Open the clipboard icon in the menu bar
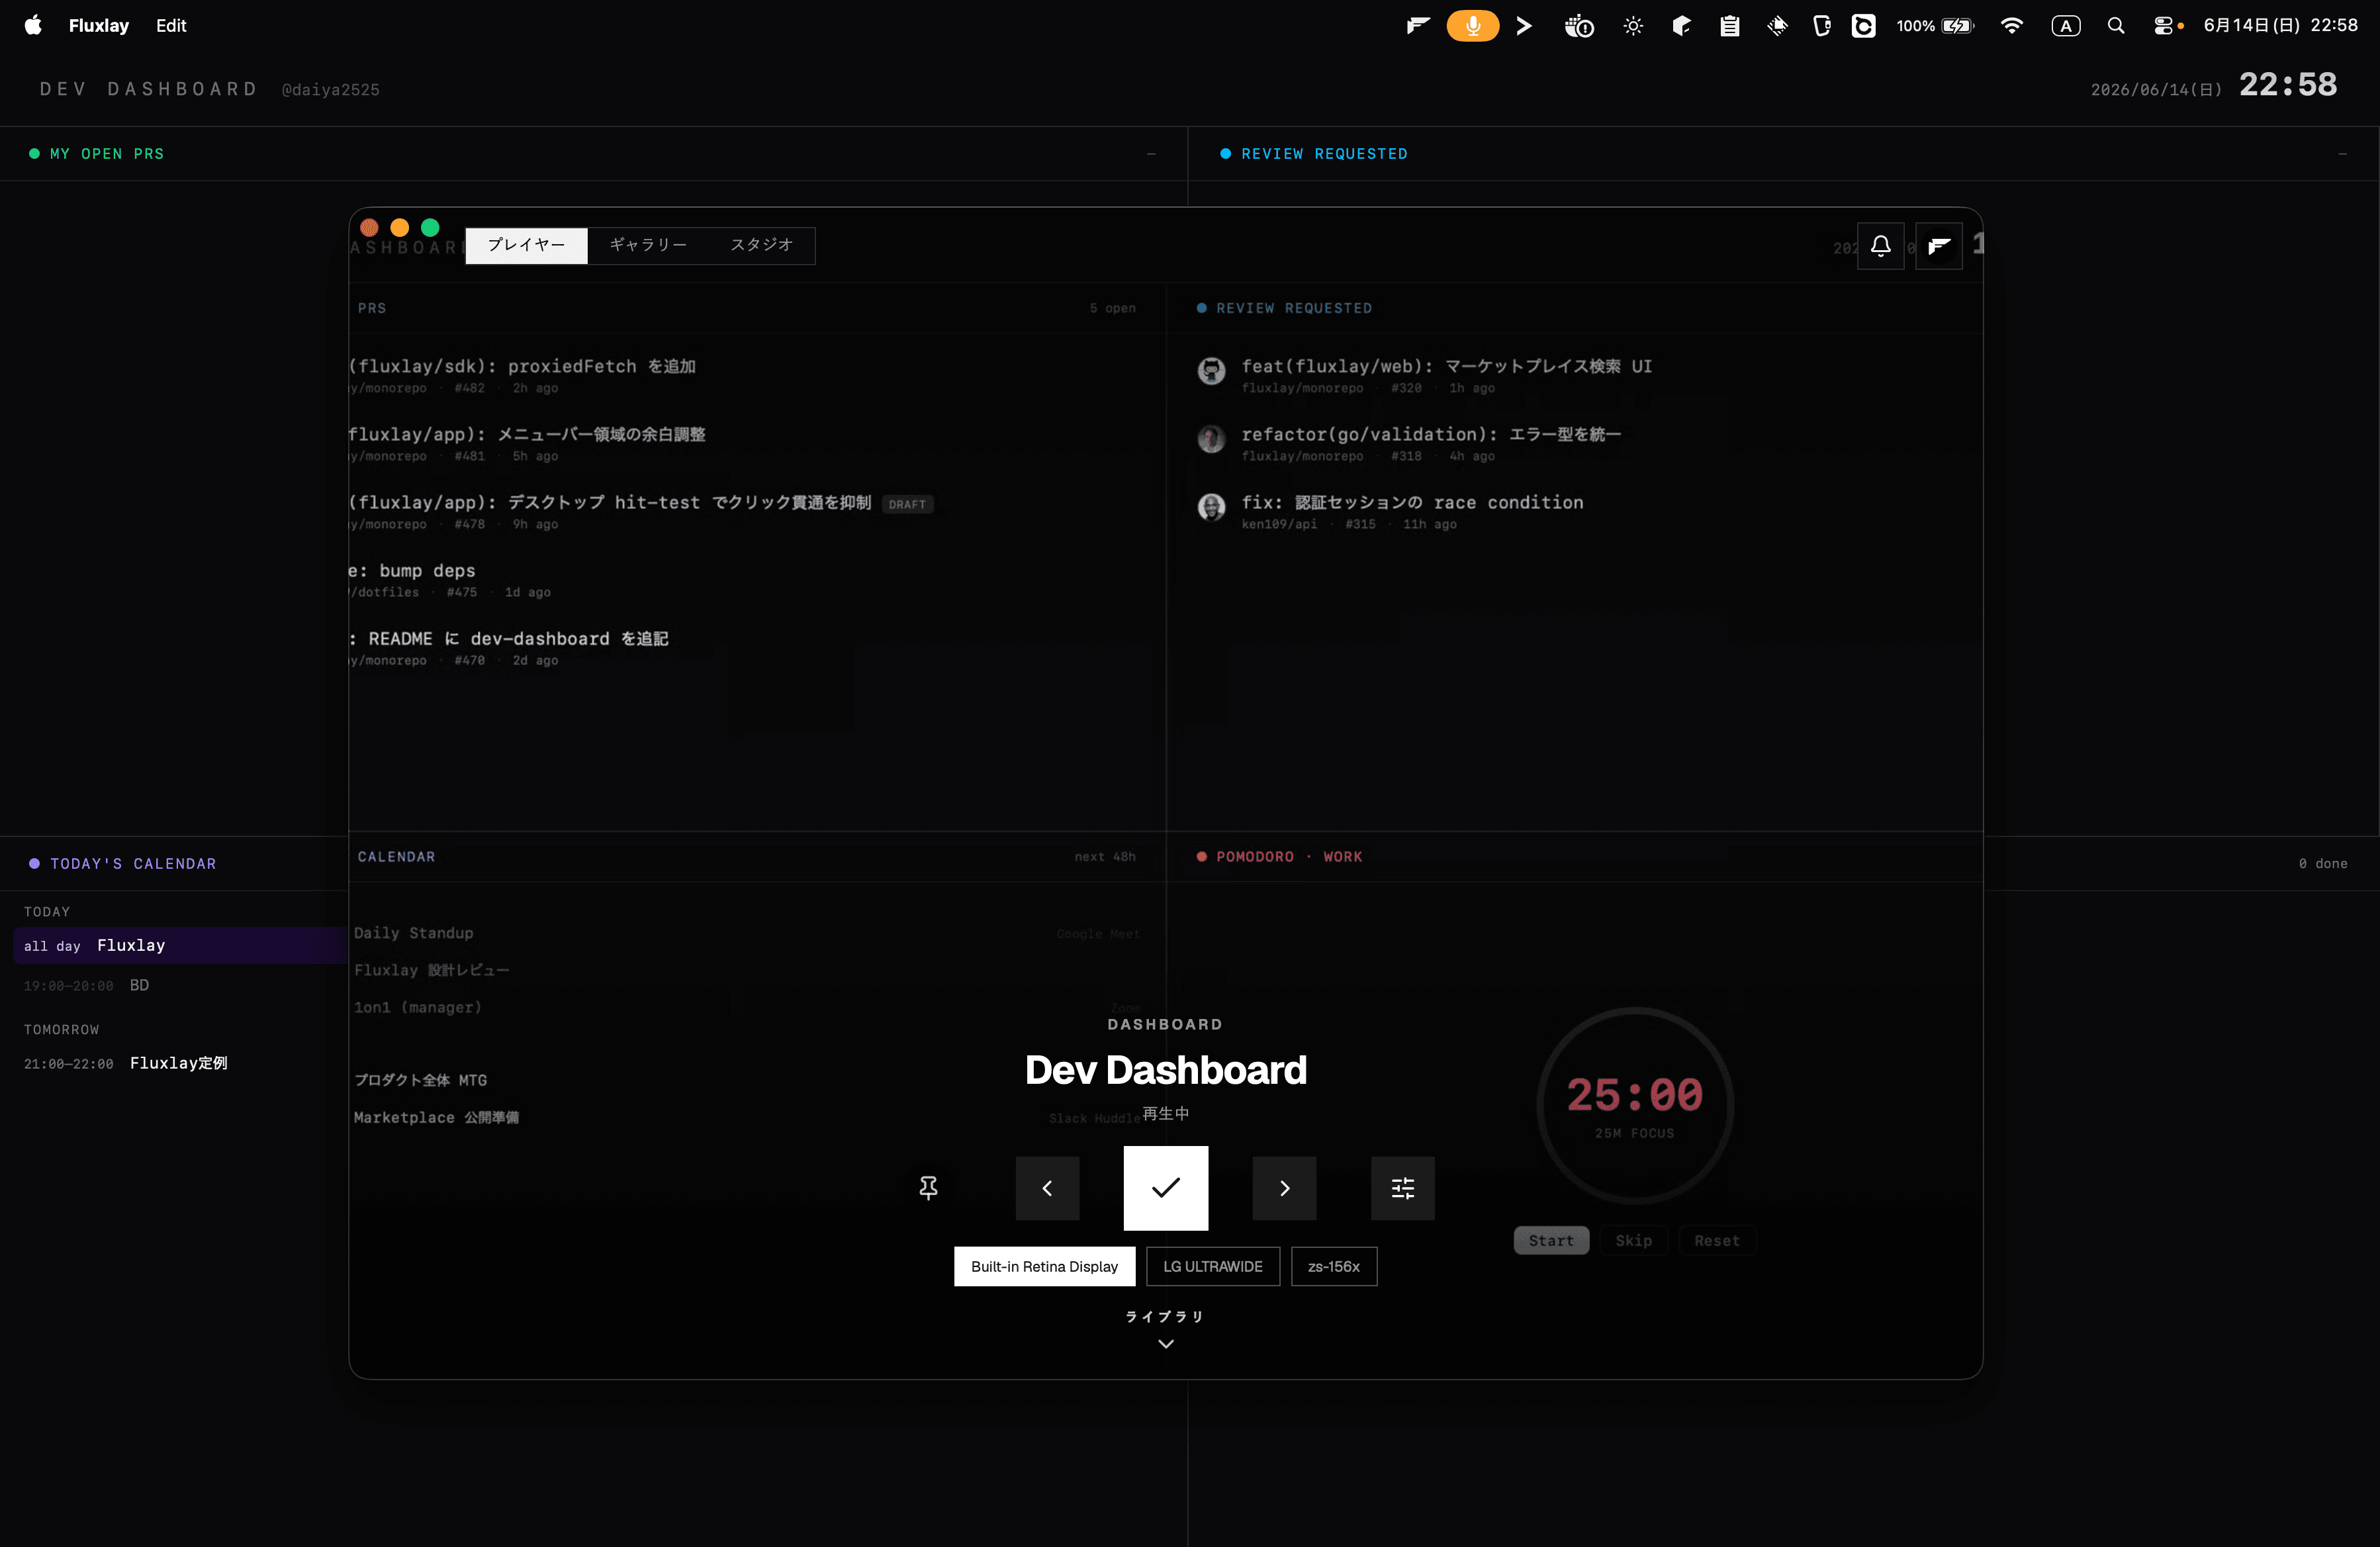 (1729, 26)
